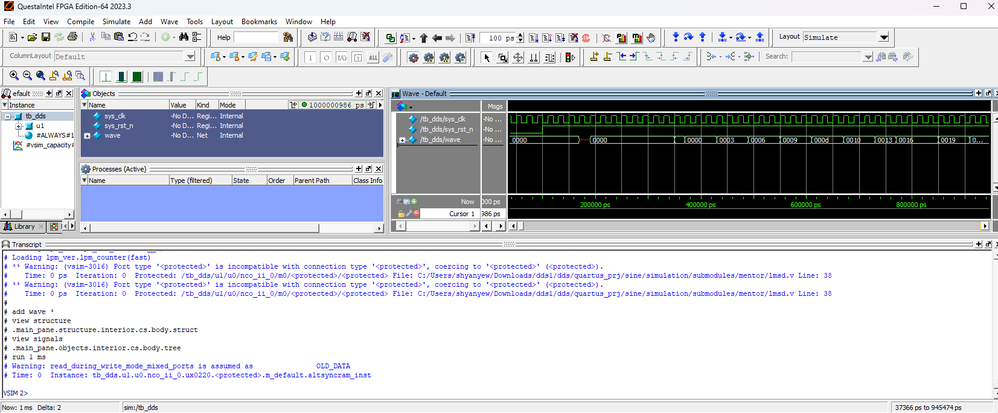998x413 pixels.
Task: Toggle the O output-port filter button
Action: 328,57
